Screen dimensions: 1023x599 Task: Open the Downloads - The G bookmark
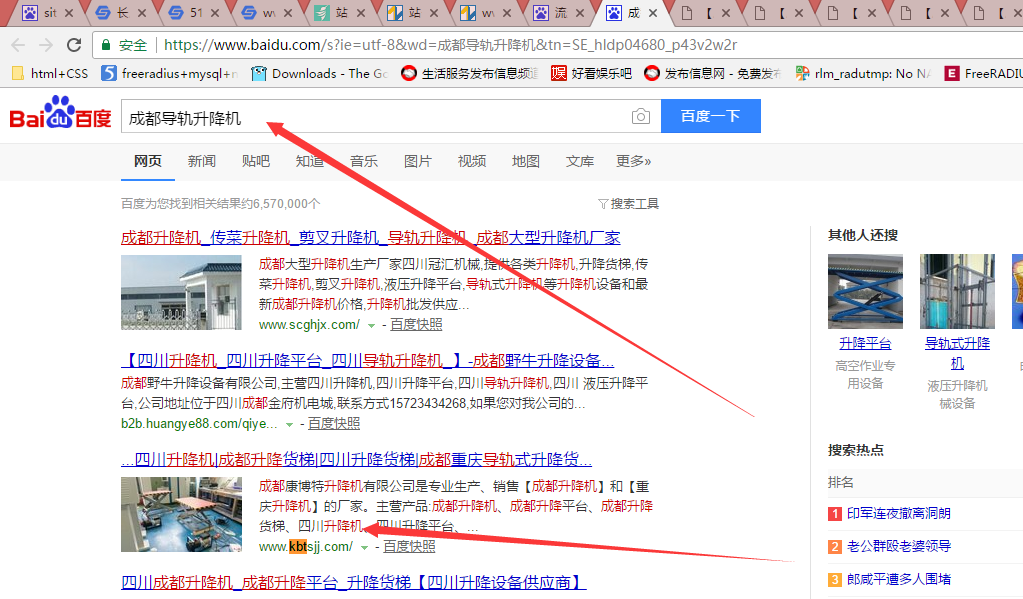[x=320, y=74]
